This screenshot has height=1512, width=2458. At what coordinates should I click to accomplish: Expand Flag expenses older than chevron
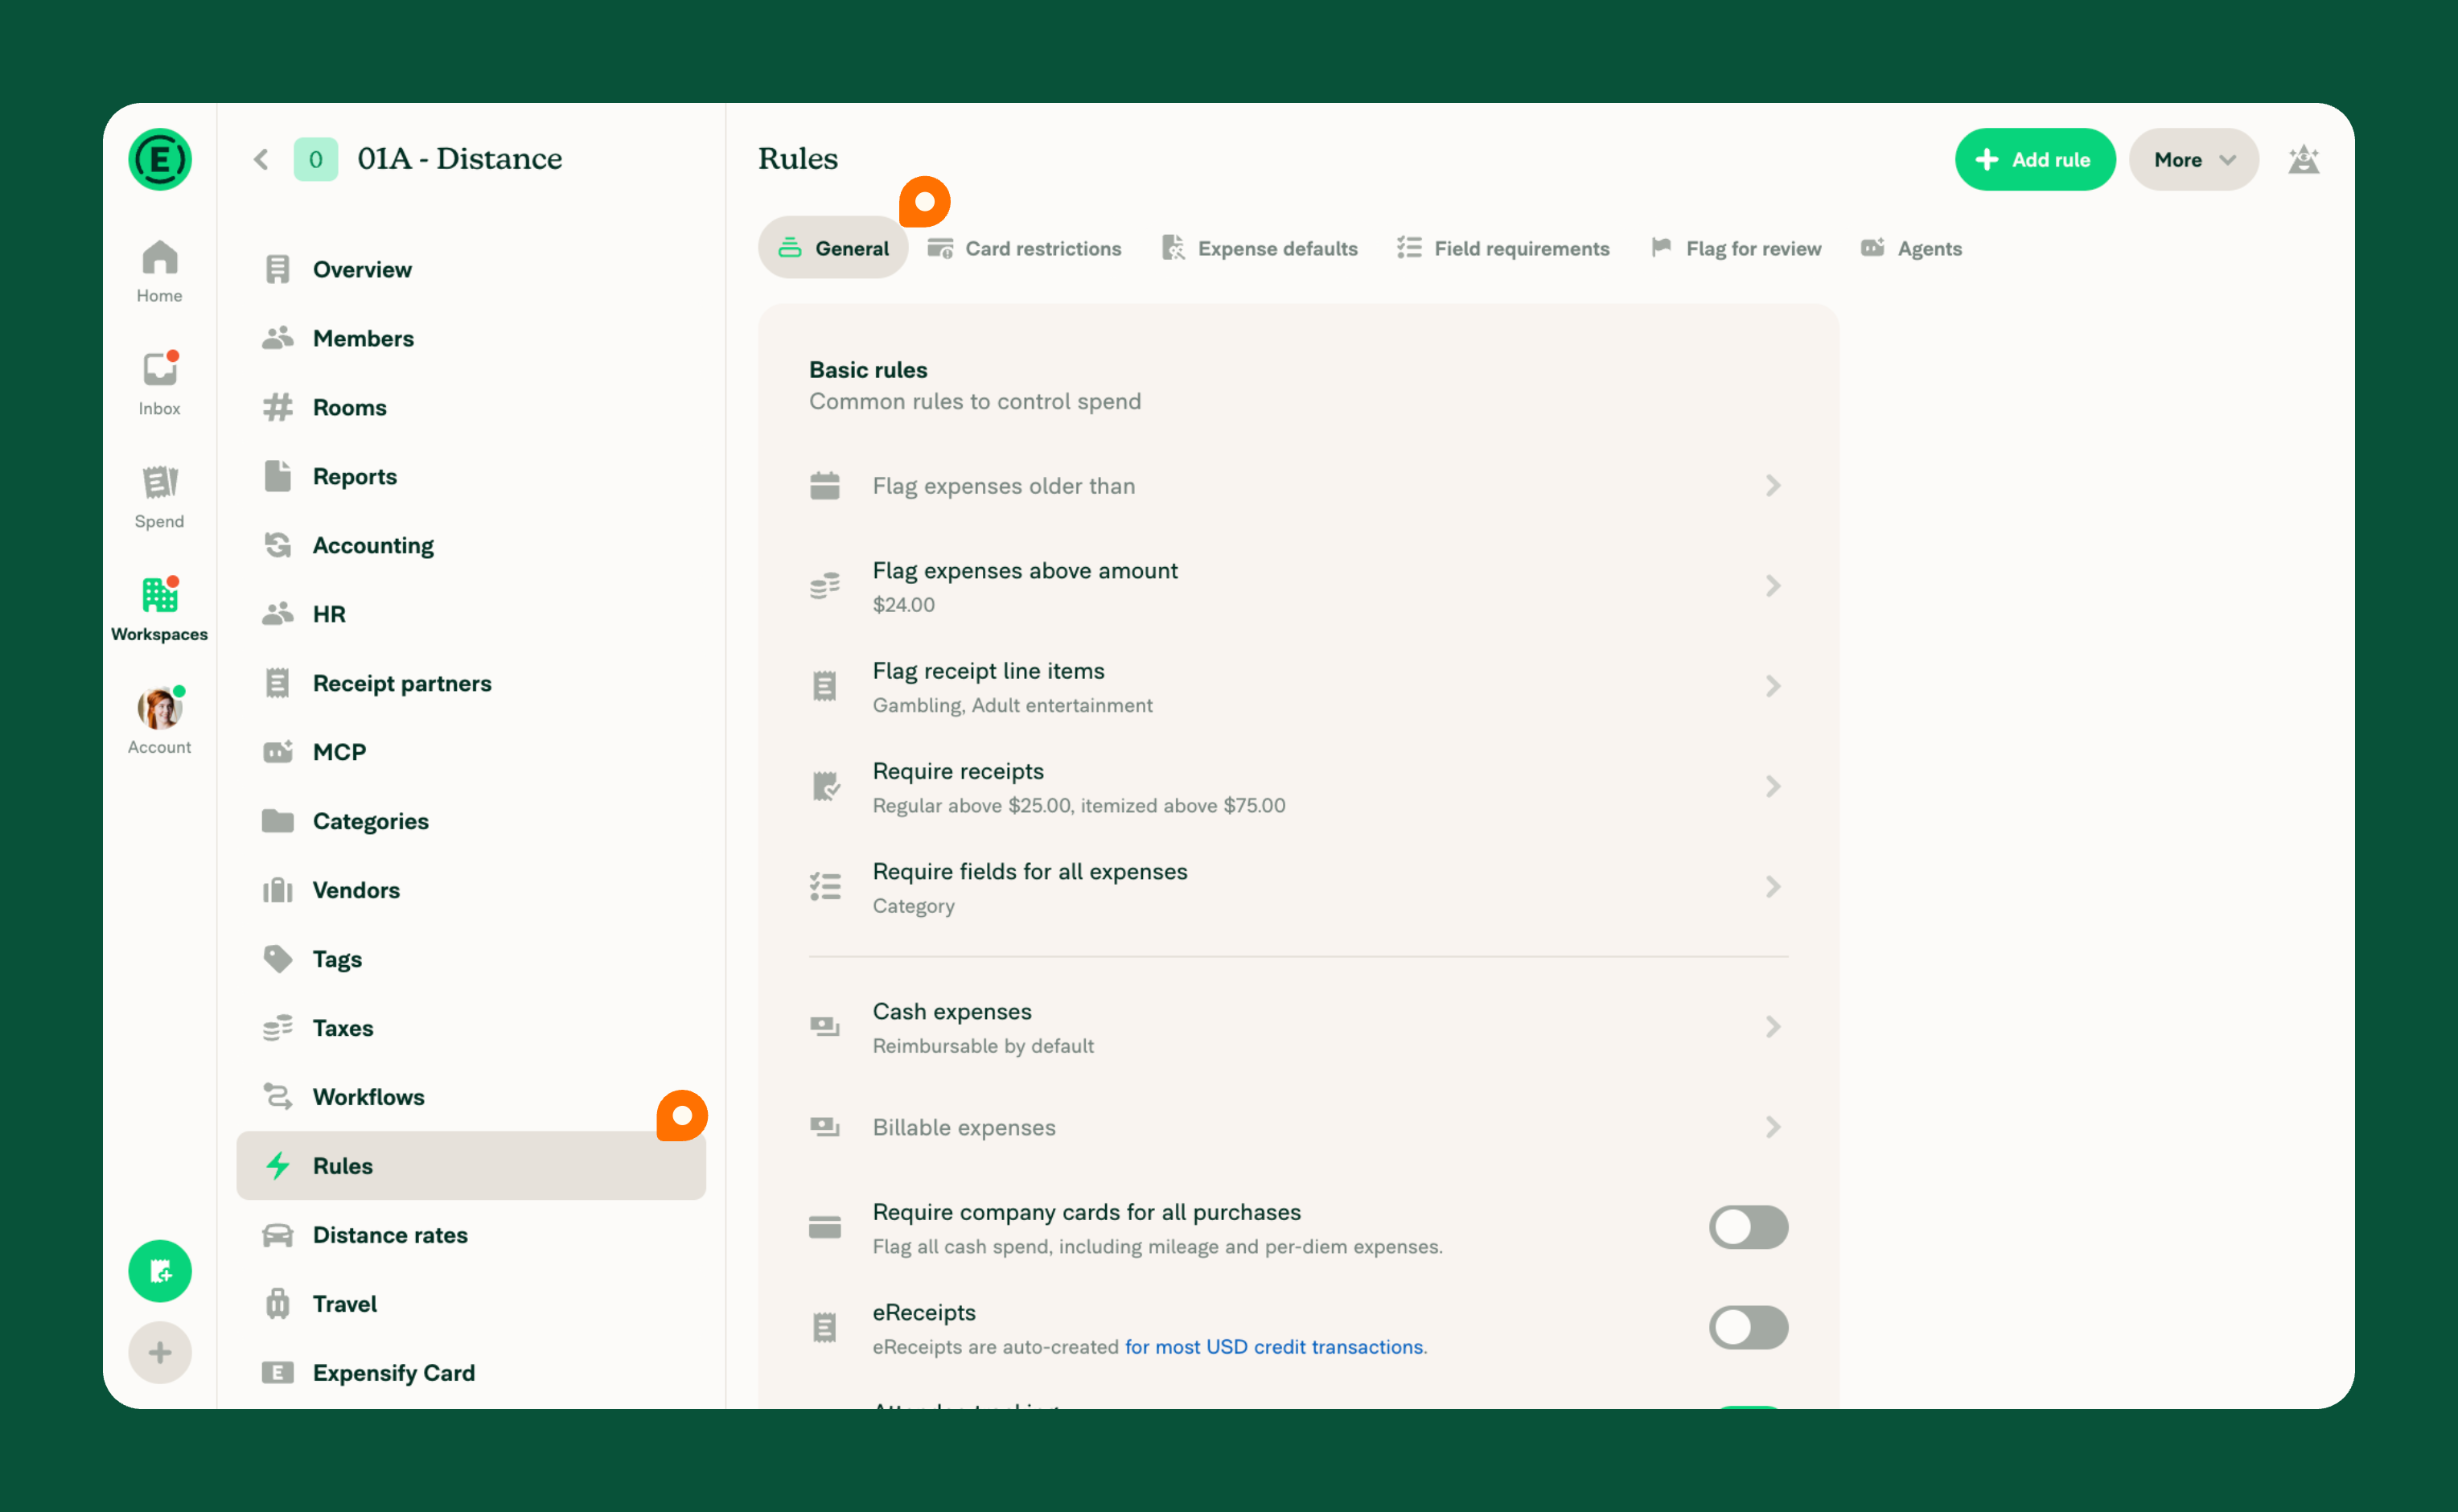(1773, 486)
